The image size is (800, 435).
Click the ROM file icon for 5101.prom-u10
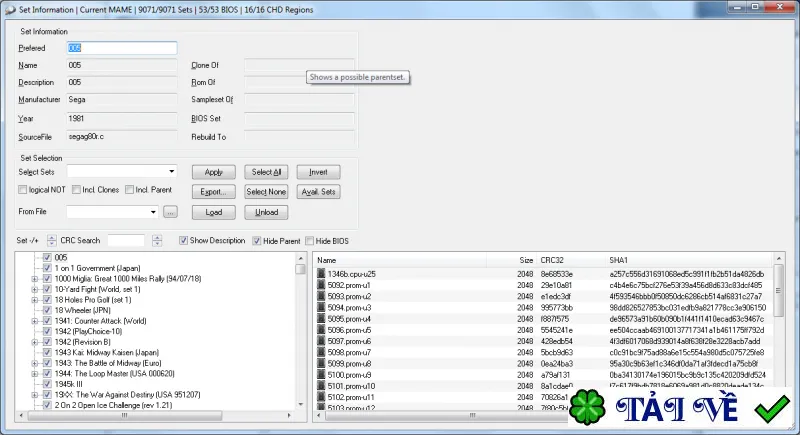pyautogui.click(x=321, y=386)
